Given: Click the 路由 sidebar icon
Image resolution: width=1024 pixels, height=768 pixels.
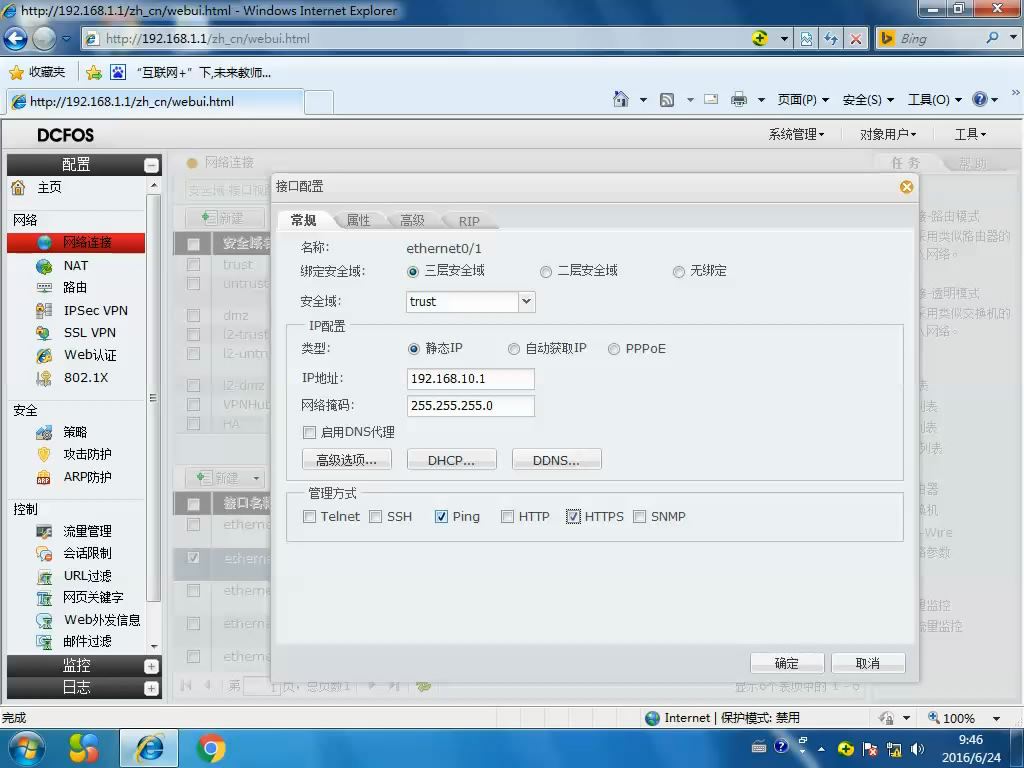Looking at the screenshot, I should 44,287.
